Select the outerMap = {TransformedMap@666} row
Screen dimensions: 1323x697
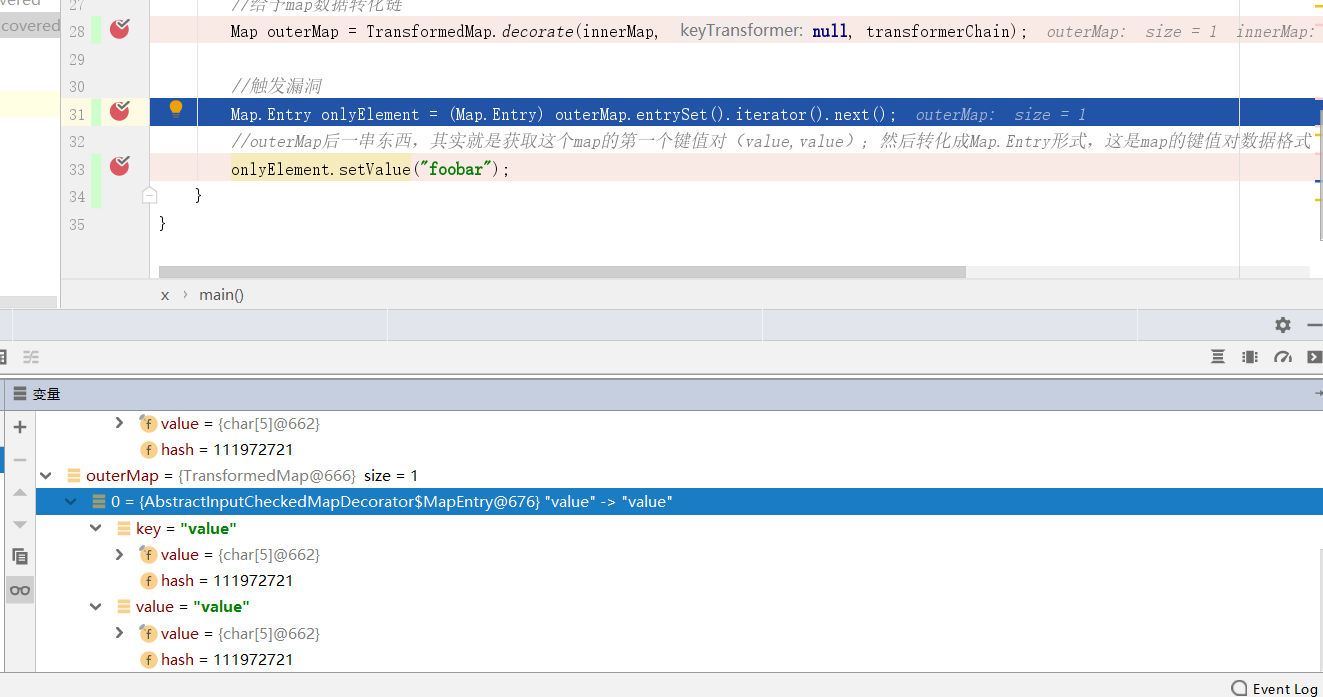click(x=679, y=476)
